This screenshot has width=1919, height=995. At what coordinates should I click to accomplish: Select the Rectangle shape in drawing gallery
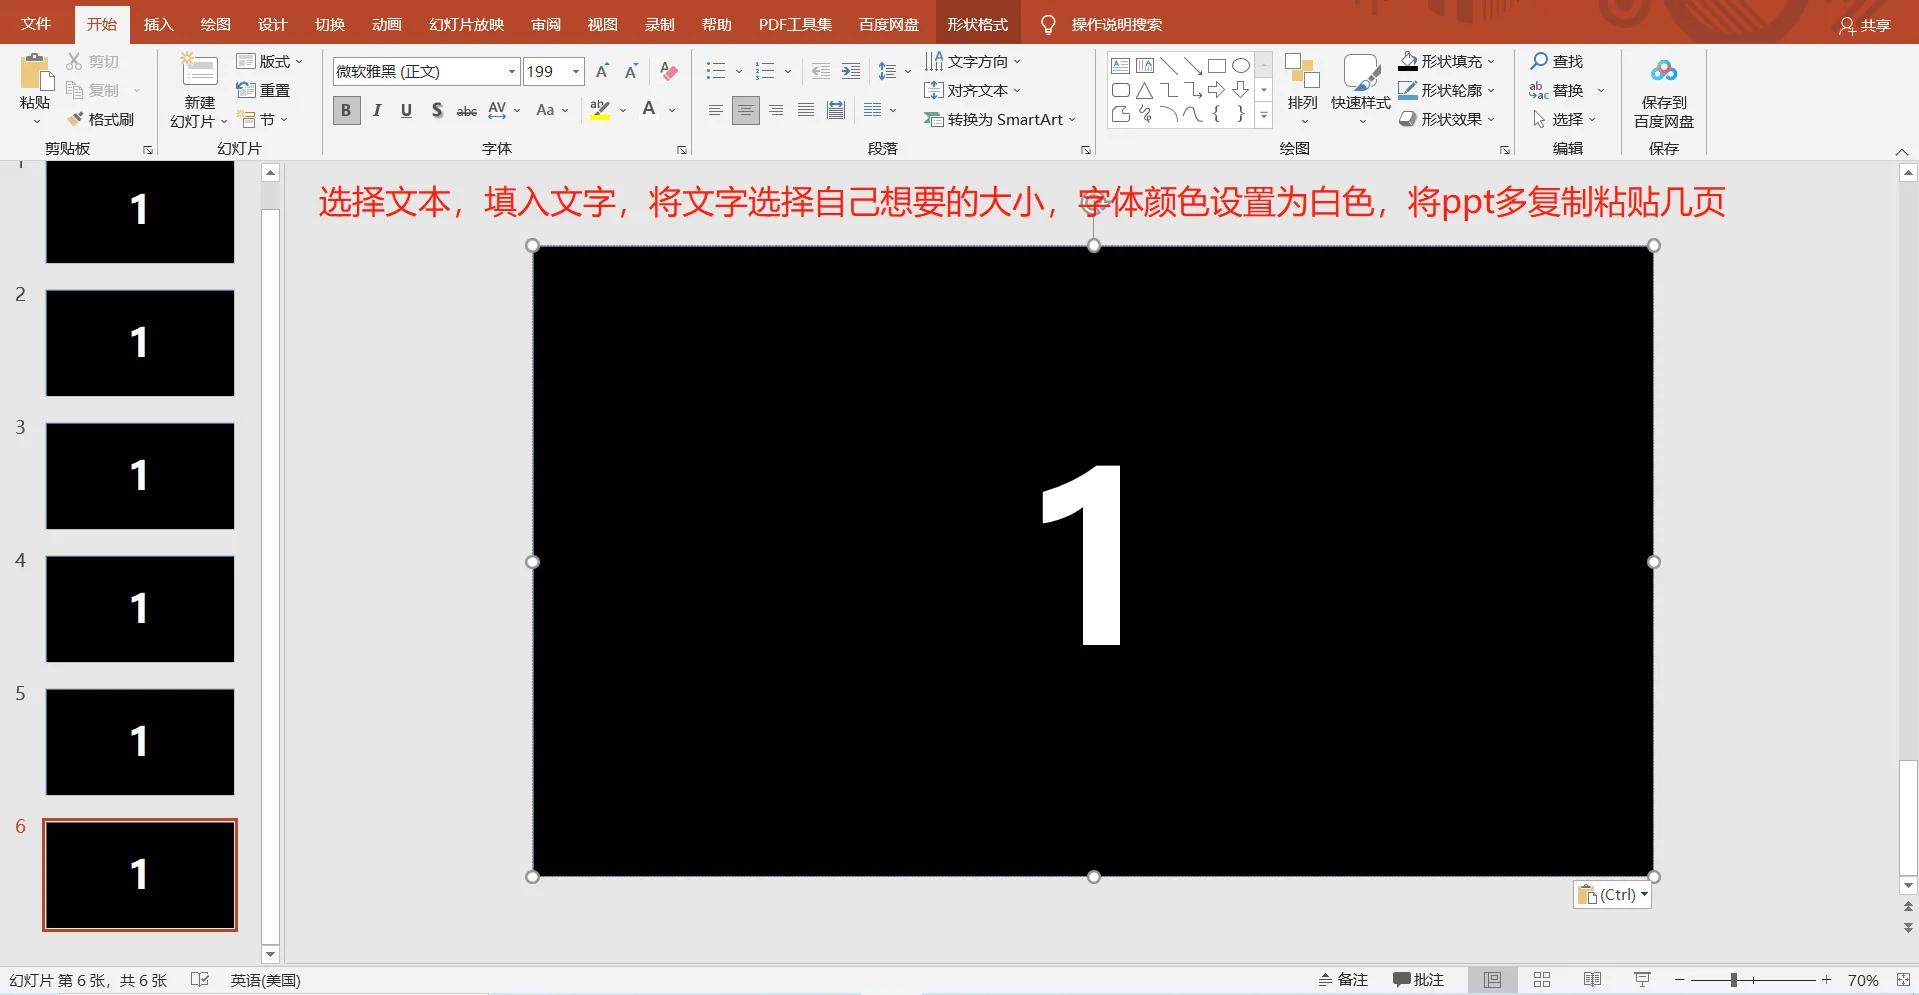(1216, 64)
